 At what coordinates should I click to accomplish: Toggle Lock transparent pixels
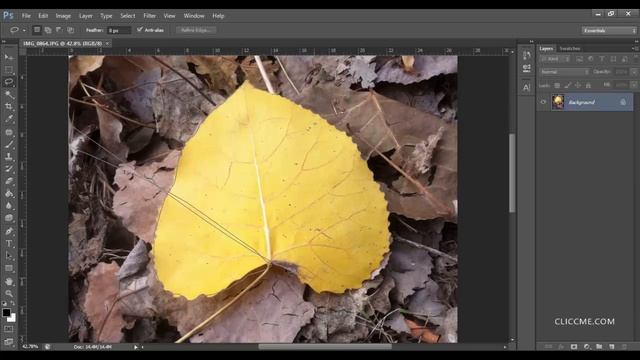click(x=557, y=85)
